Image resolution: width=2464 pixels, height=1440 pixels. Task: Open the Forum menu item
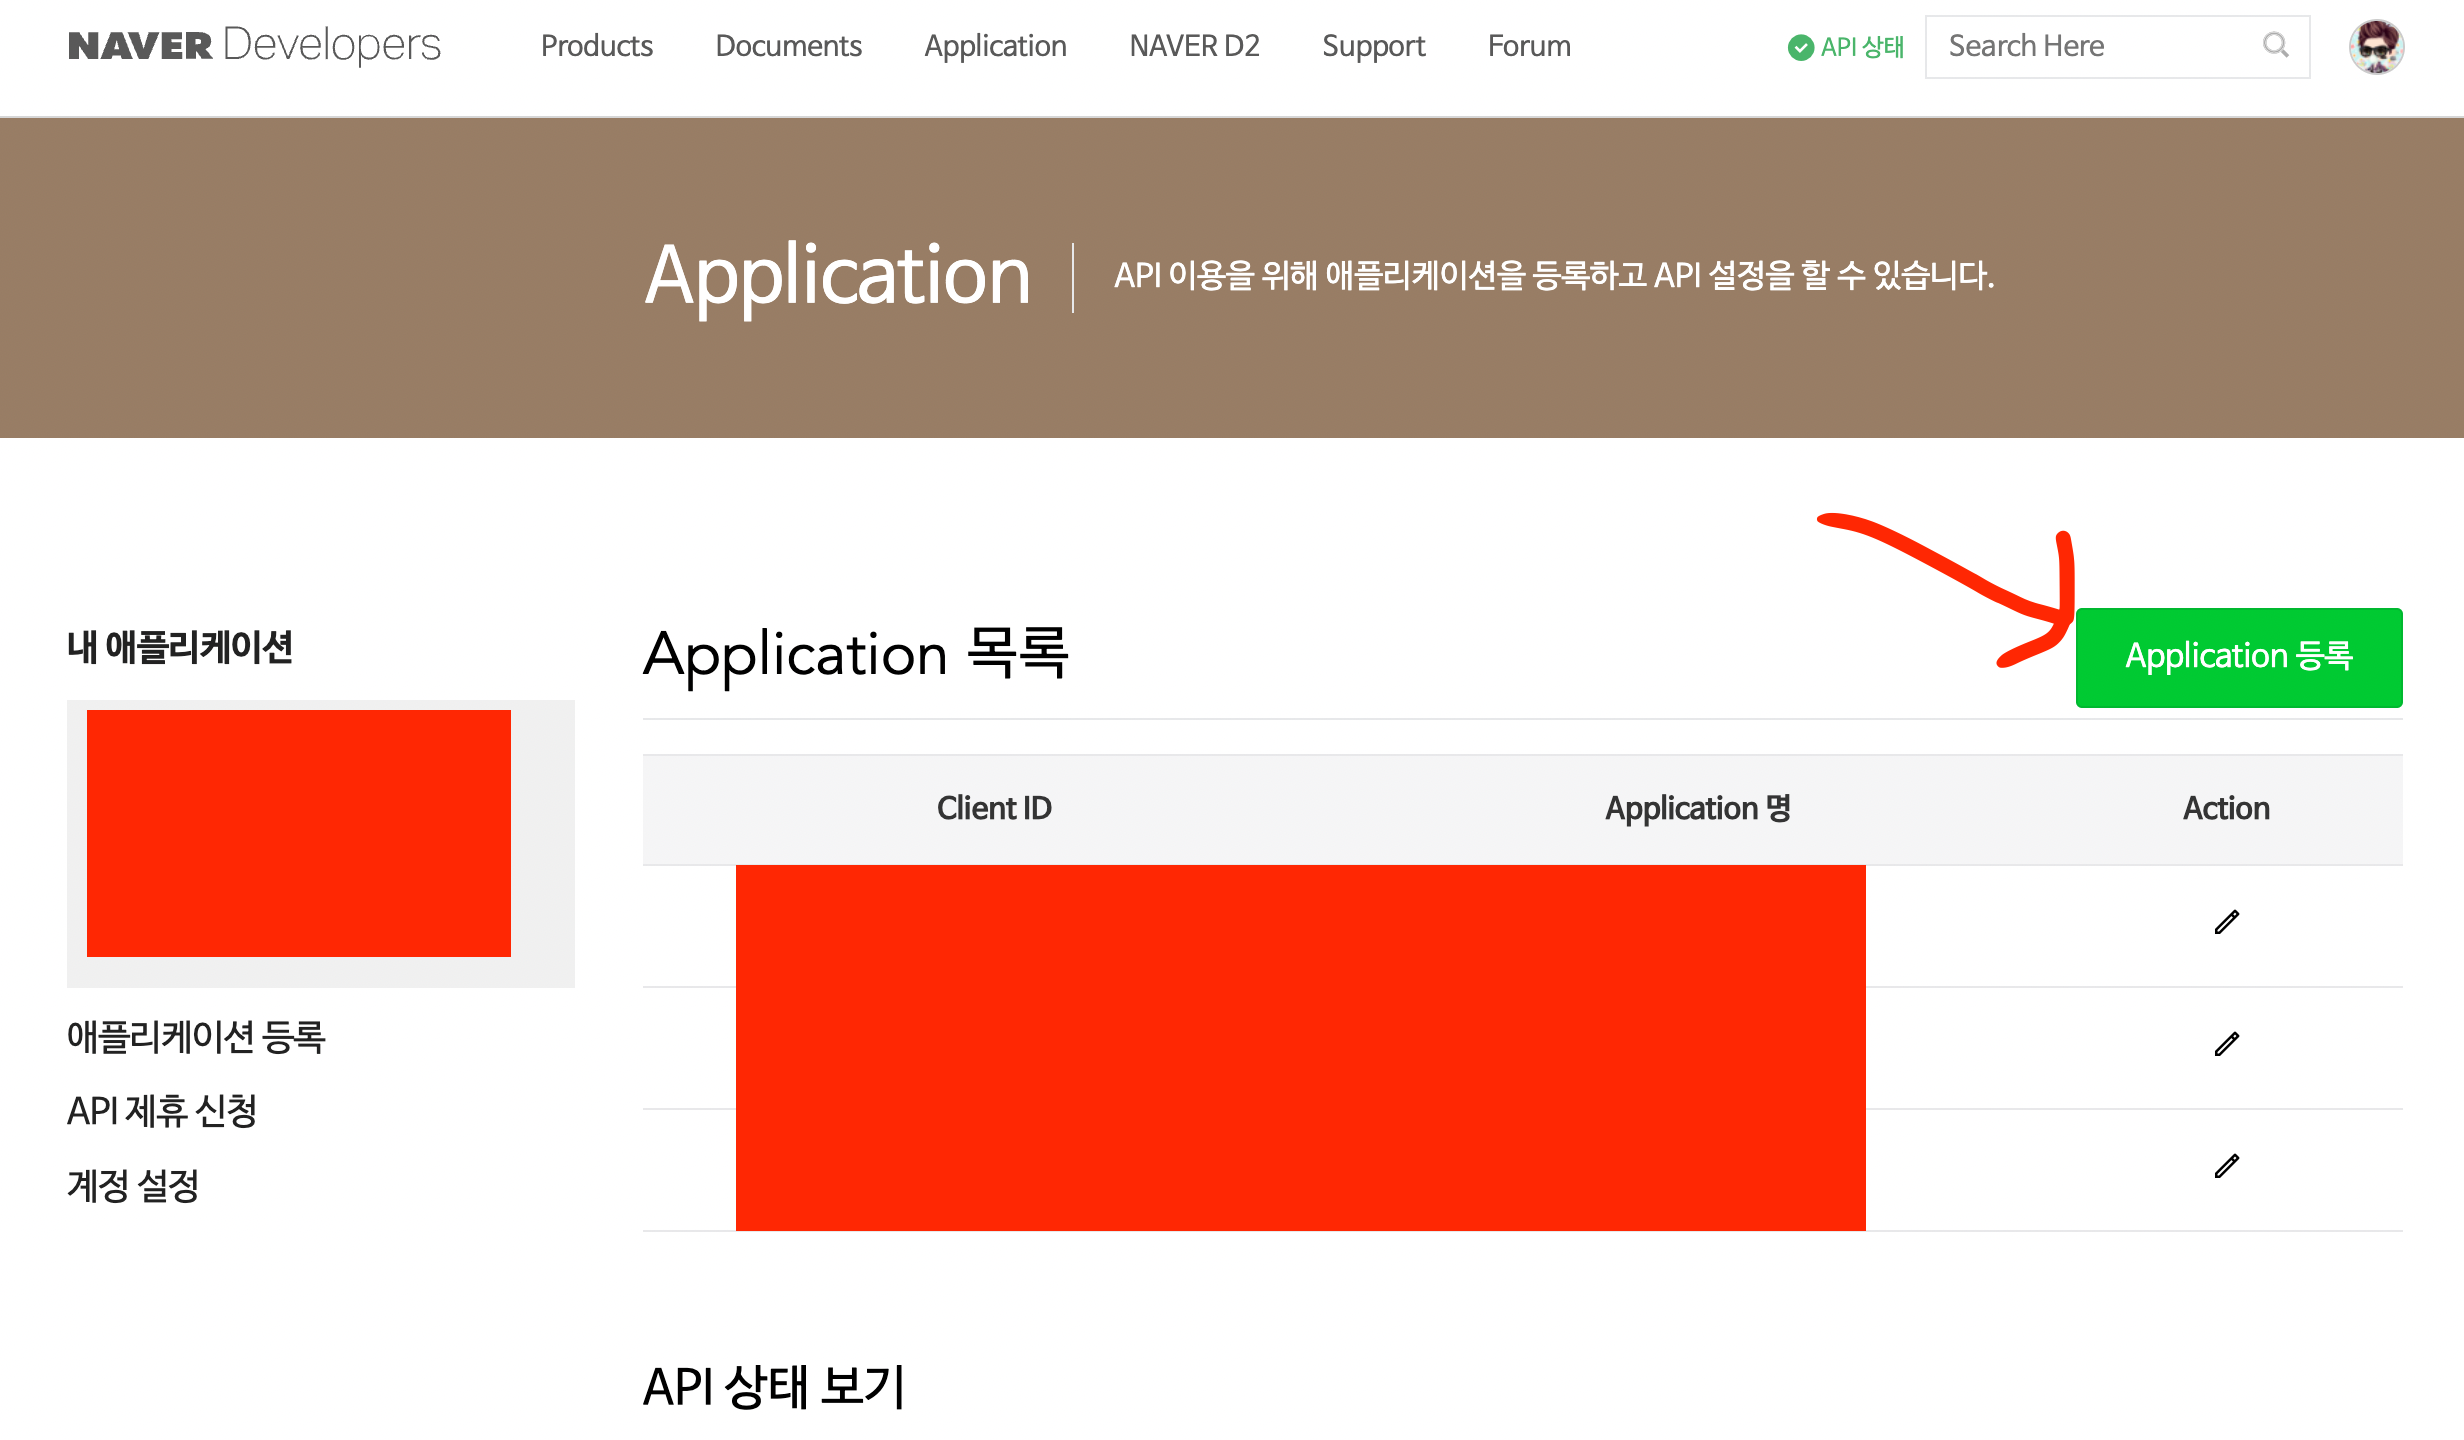click(x=1529, y=46)
